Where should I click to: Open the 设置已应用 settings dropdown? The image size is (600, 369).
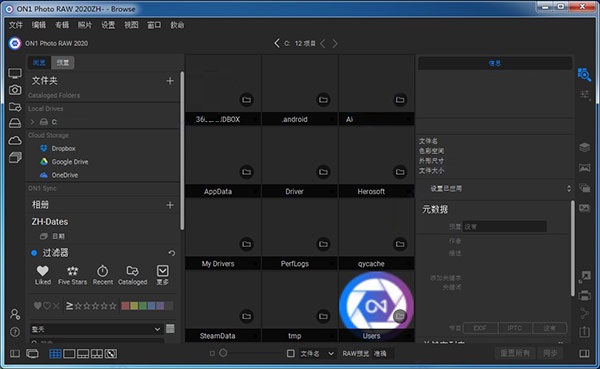(500, 188)
